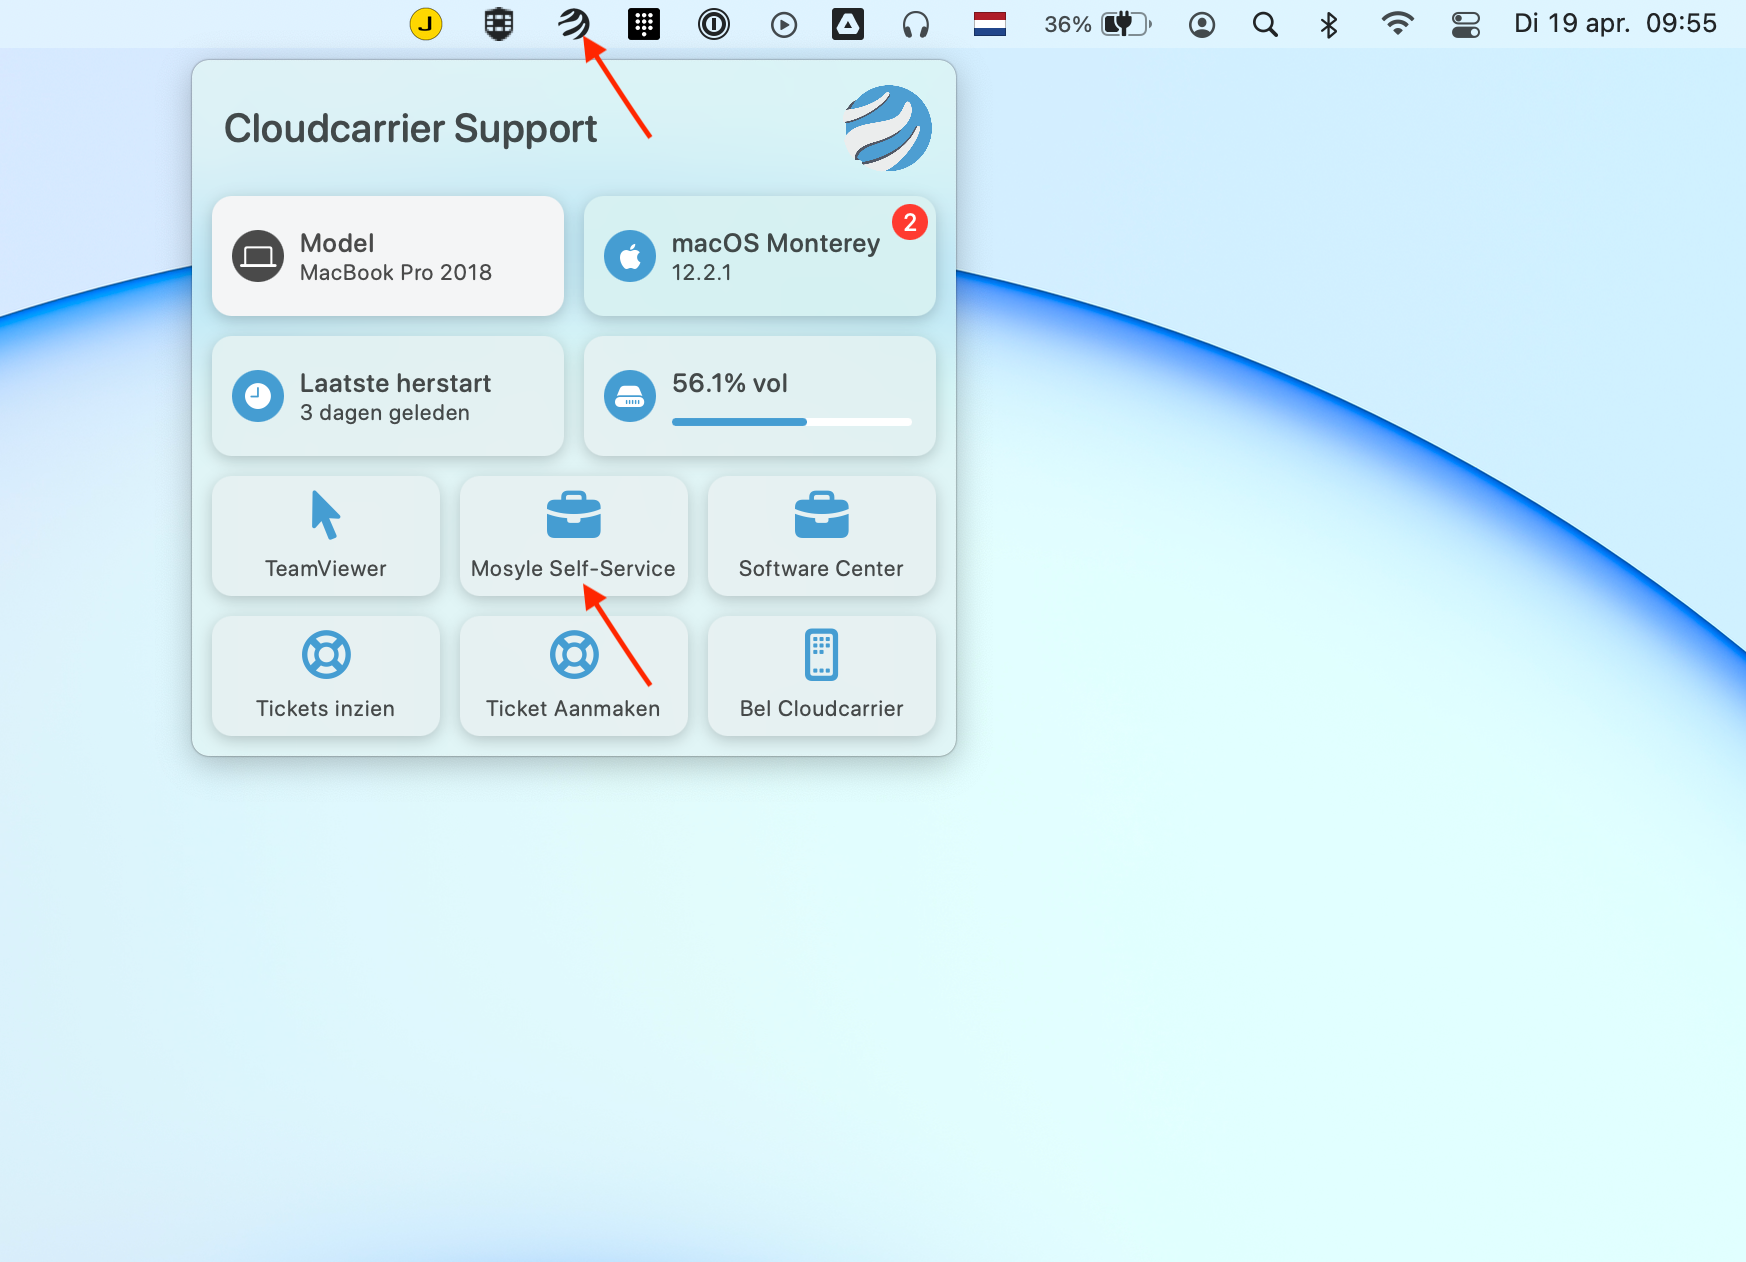
Task: Open the Laatste herstart info tile
Action: point(388,396)
